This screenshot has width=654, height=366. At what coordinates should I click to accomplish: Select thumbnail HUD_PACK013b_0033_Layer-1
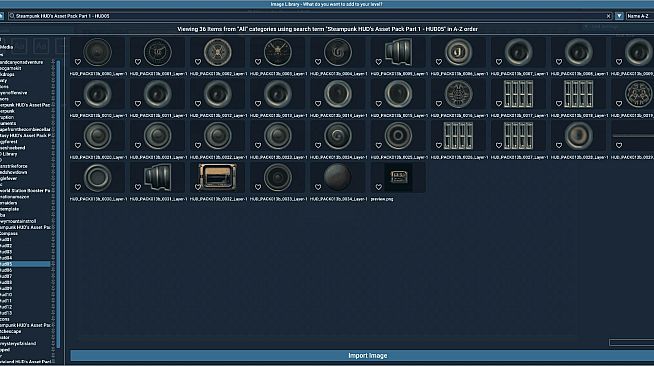pos(278,178)
